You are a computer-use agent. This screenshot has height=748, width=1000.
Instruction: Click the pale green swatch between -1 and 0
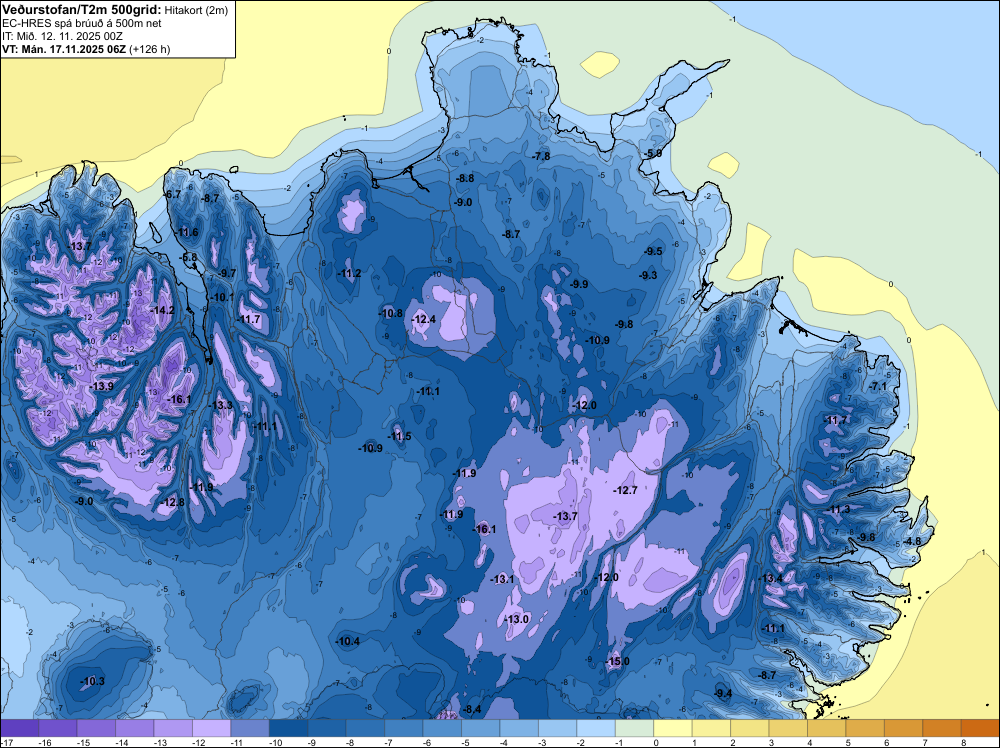pos(635,728)
